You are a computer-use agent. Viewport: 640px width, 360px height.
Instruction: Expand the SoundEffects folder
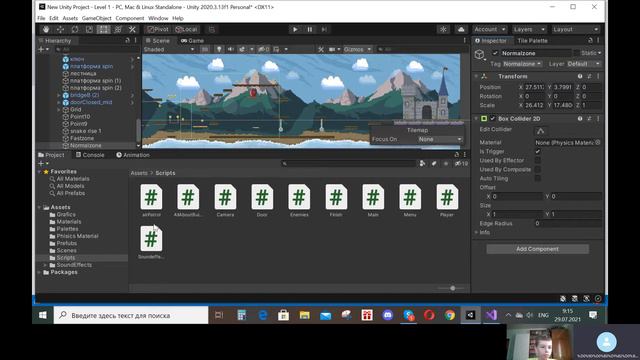tap(45, 265)
